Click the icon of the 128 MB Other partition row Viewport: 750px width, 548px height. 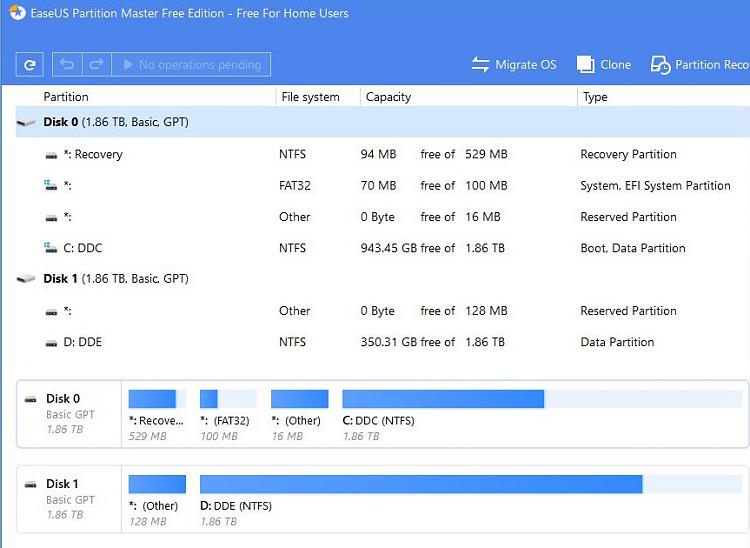click(x=51, y=312)
